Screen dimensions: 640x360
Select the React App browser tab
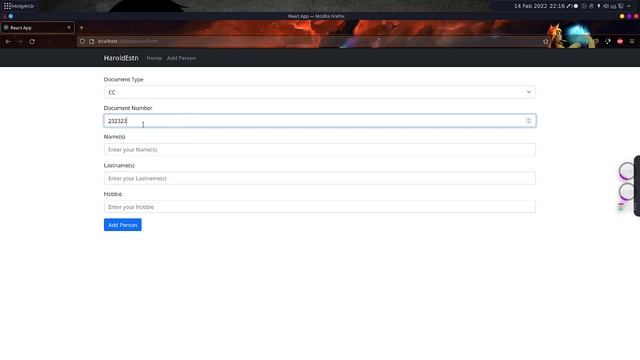click(x=37, y=28)
